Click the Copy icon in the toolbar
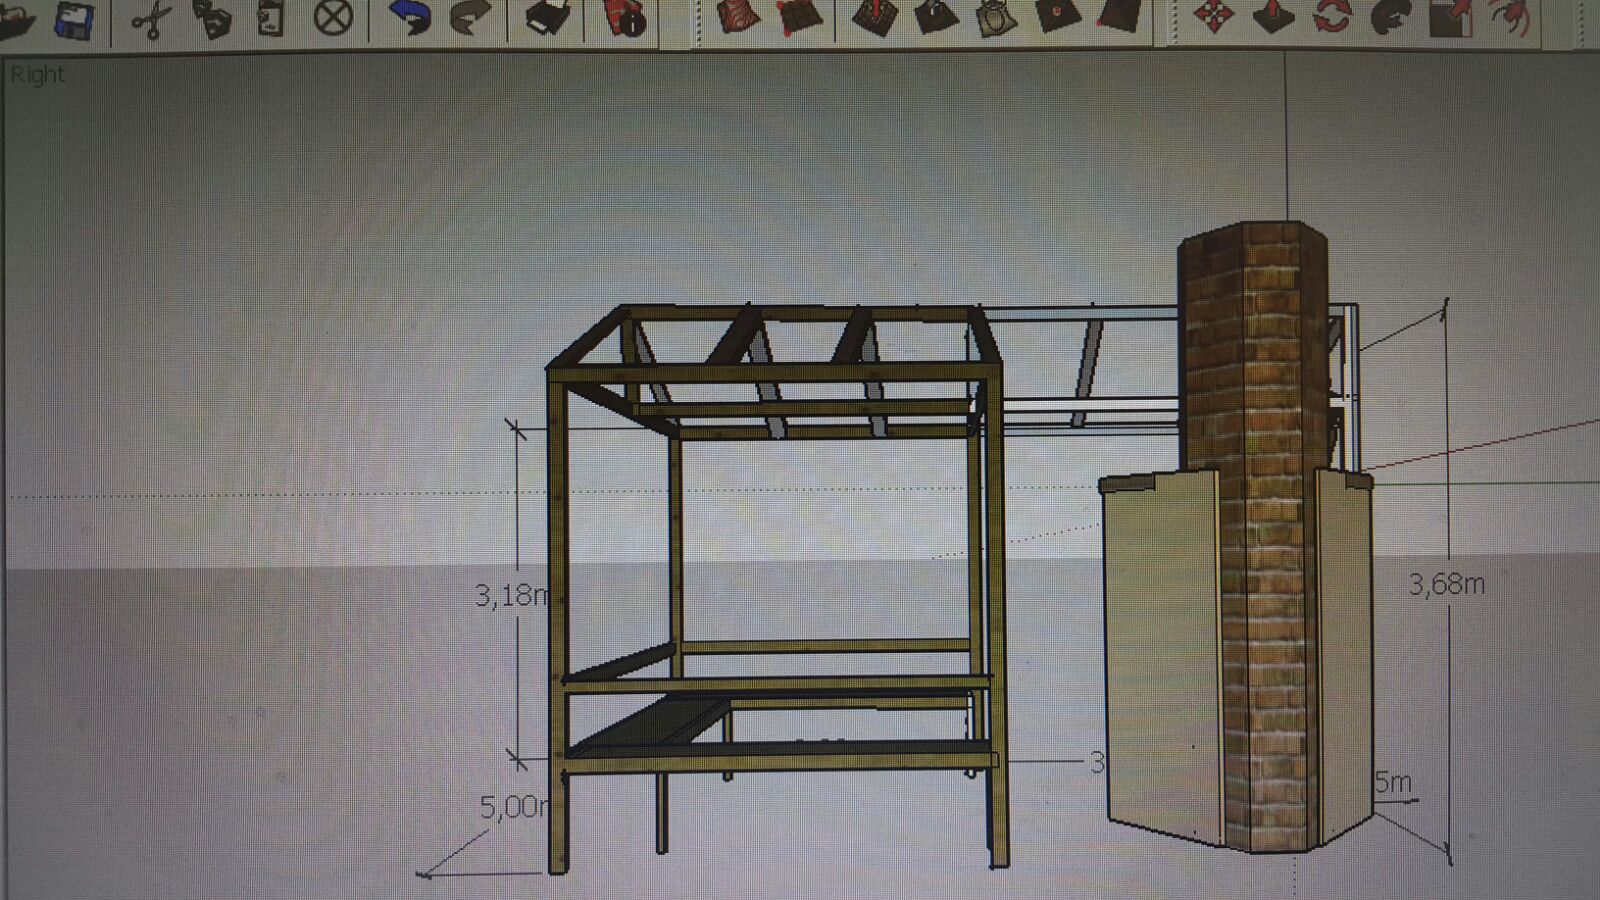The height and width of the screenshot is (900, 1600). (211, 19)
